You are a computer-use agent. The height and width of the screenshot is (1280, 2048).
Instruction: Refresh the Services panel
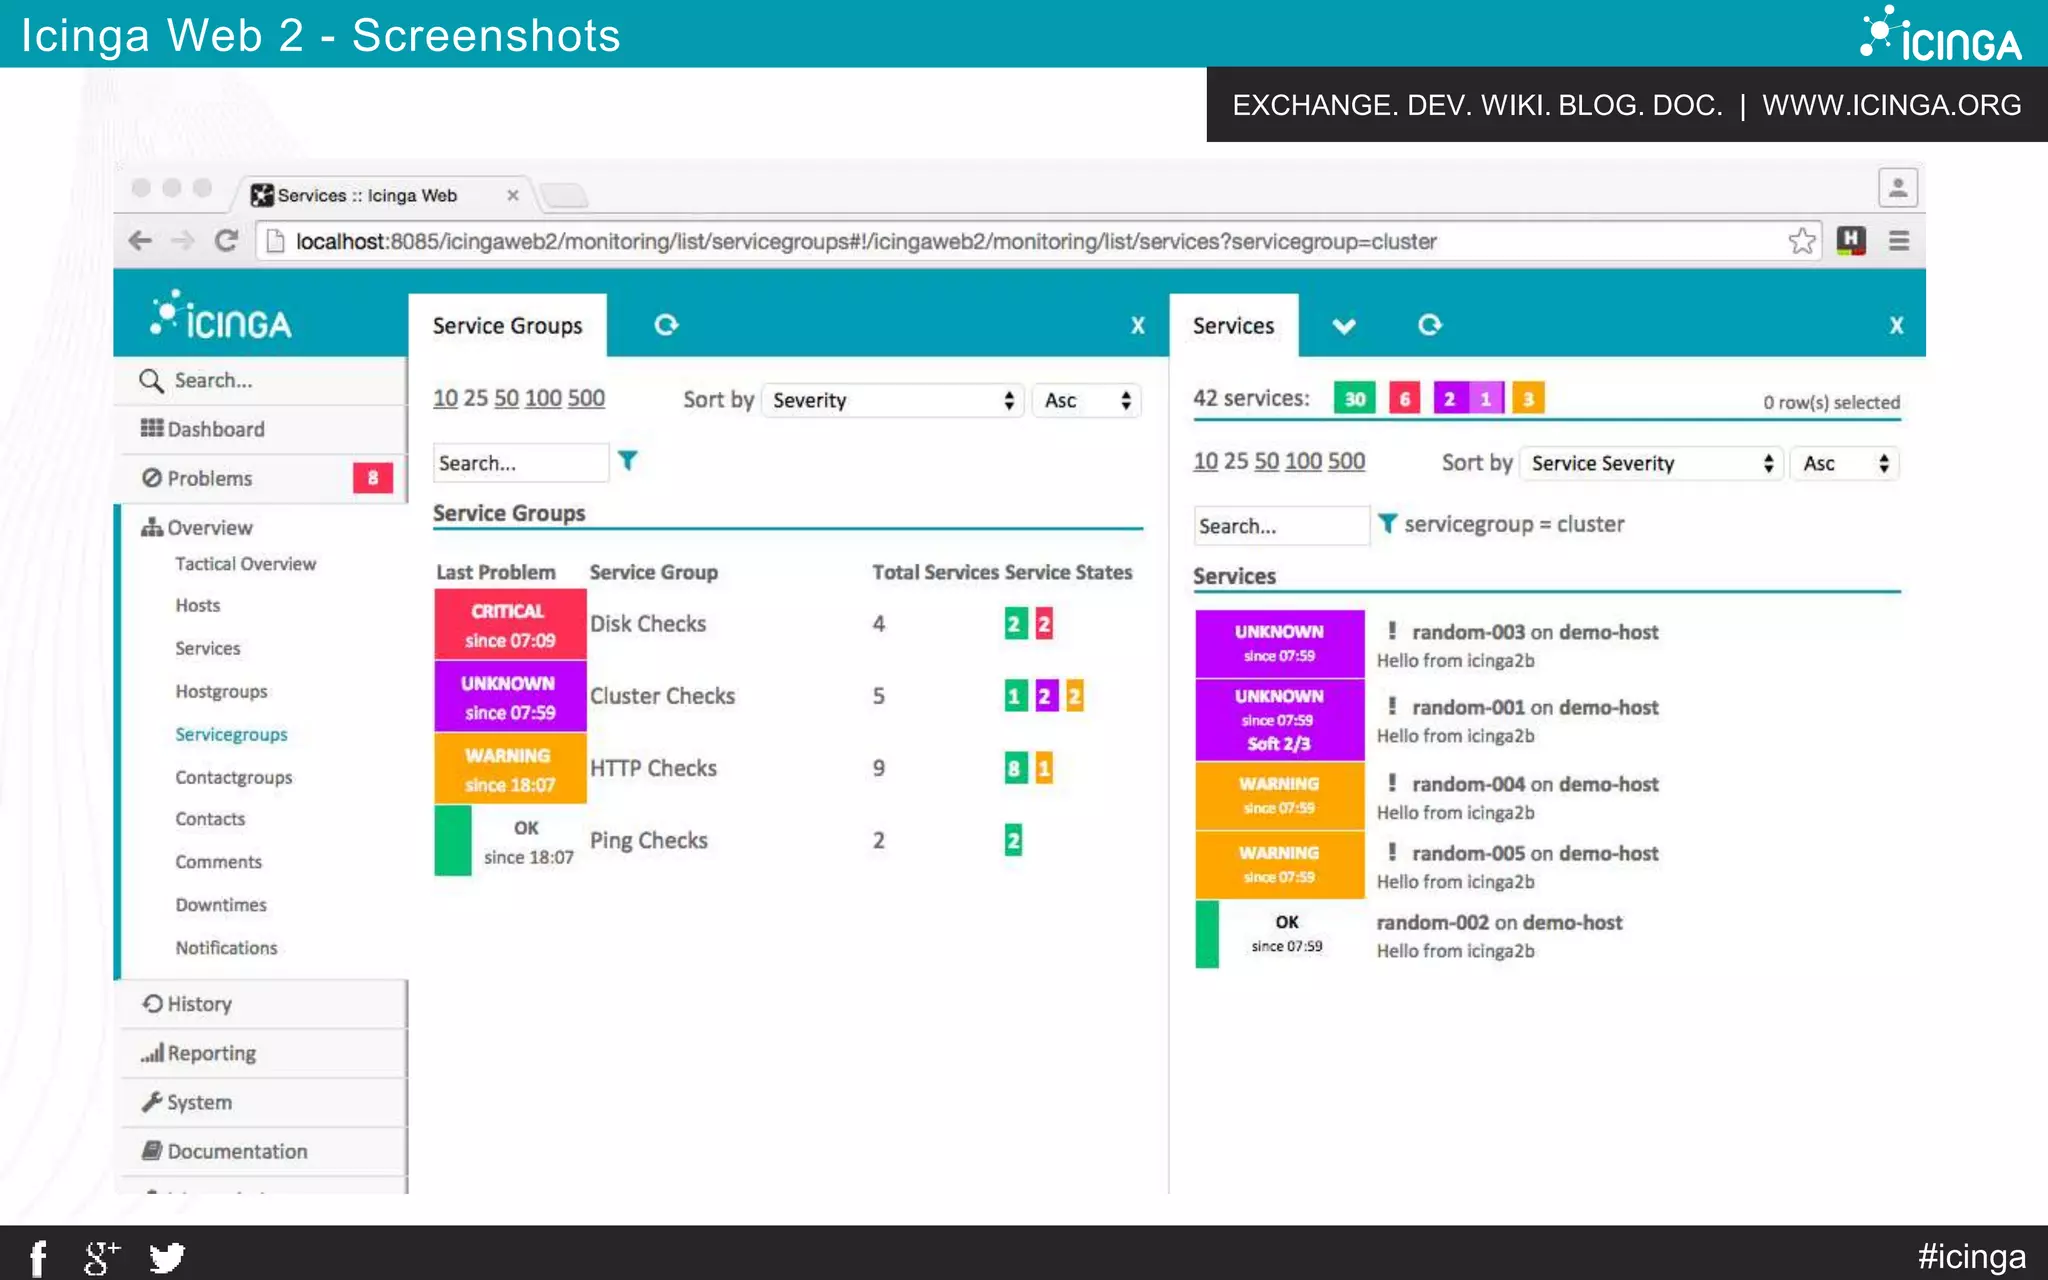tap(1430, 325)
